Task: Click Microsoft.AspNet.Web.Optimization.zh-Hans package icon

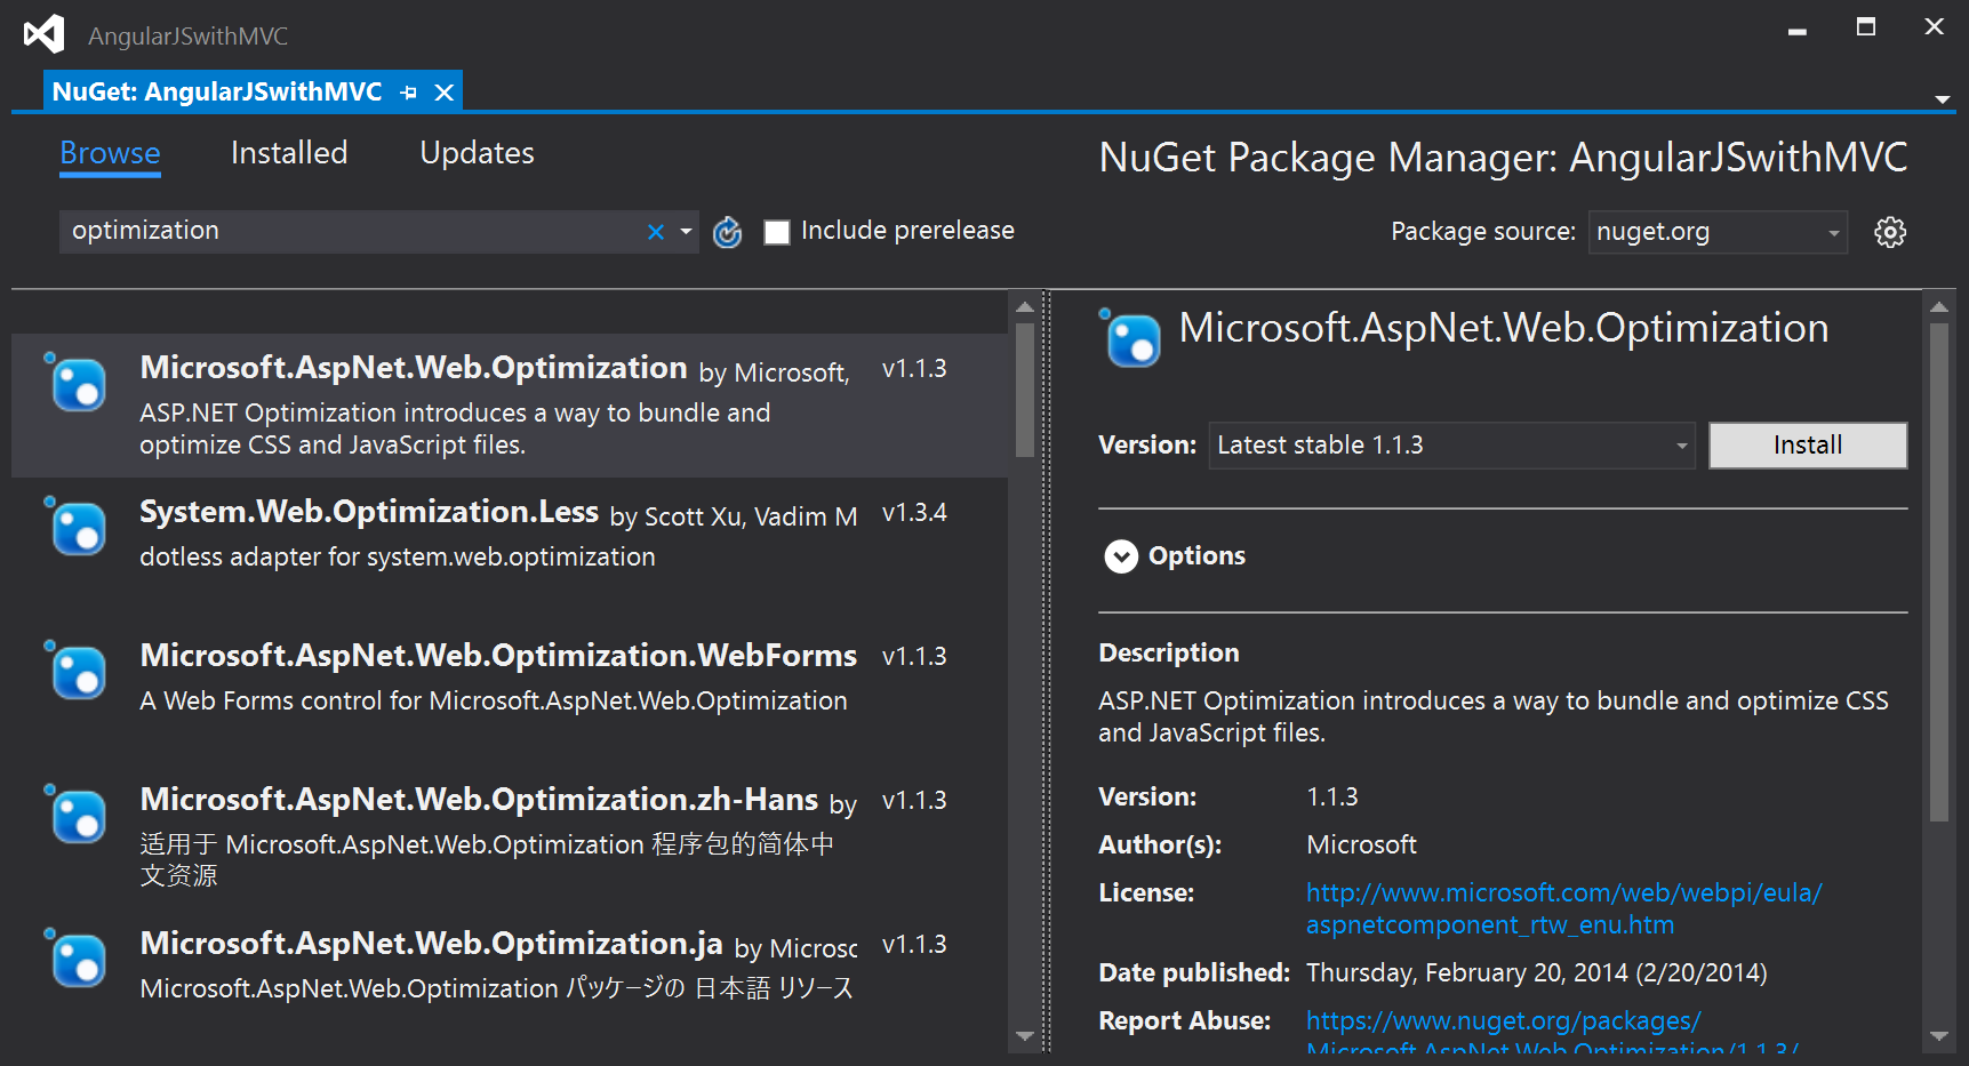Action: pyautogui.click(x=76, y=814)
